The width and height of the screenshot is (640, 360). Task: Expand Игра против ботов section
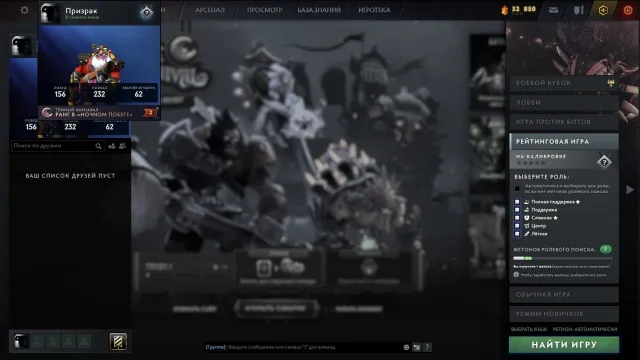(x=564, y=122)
